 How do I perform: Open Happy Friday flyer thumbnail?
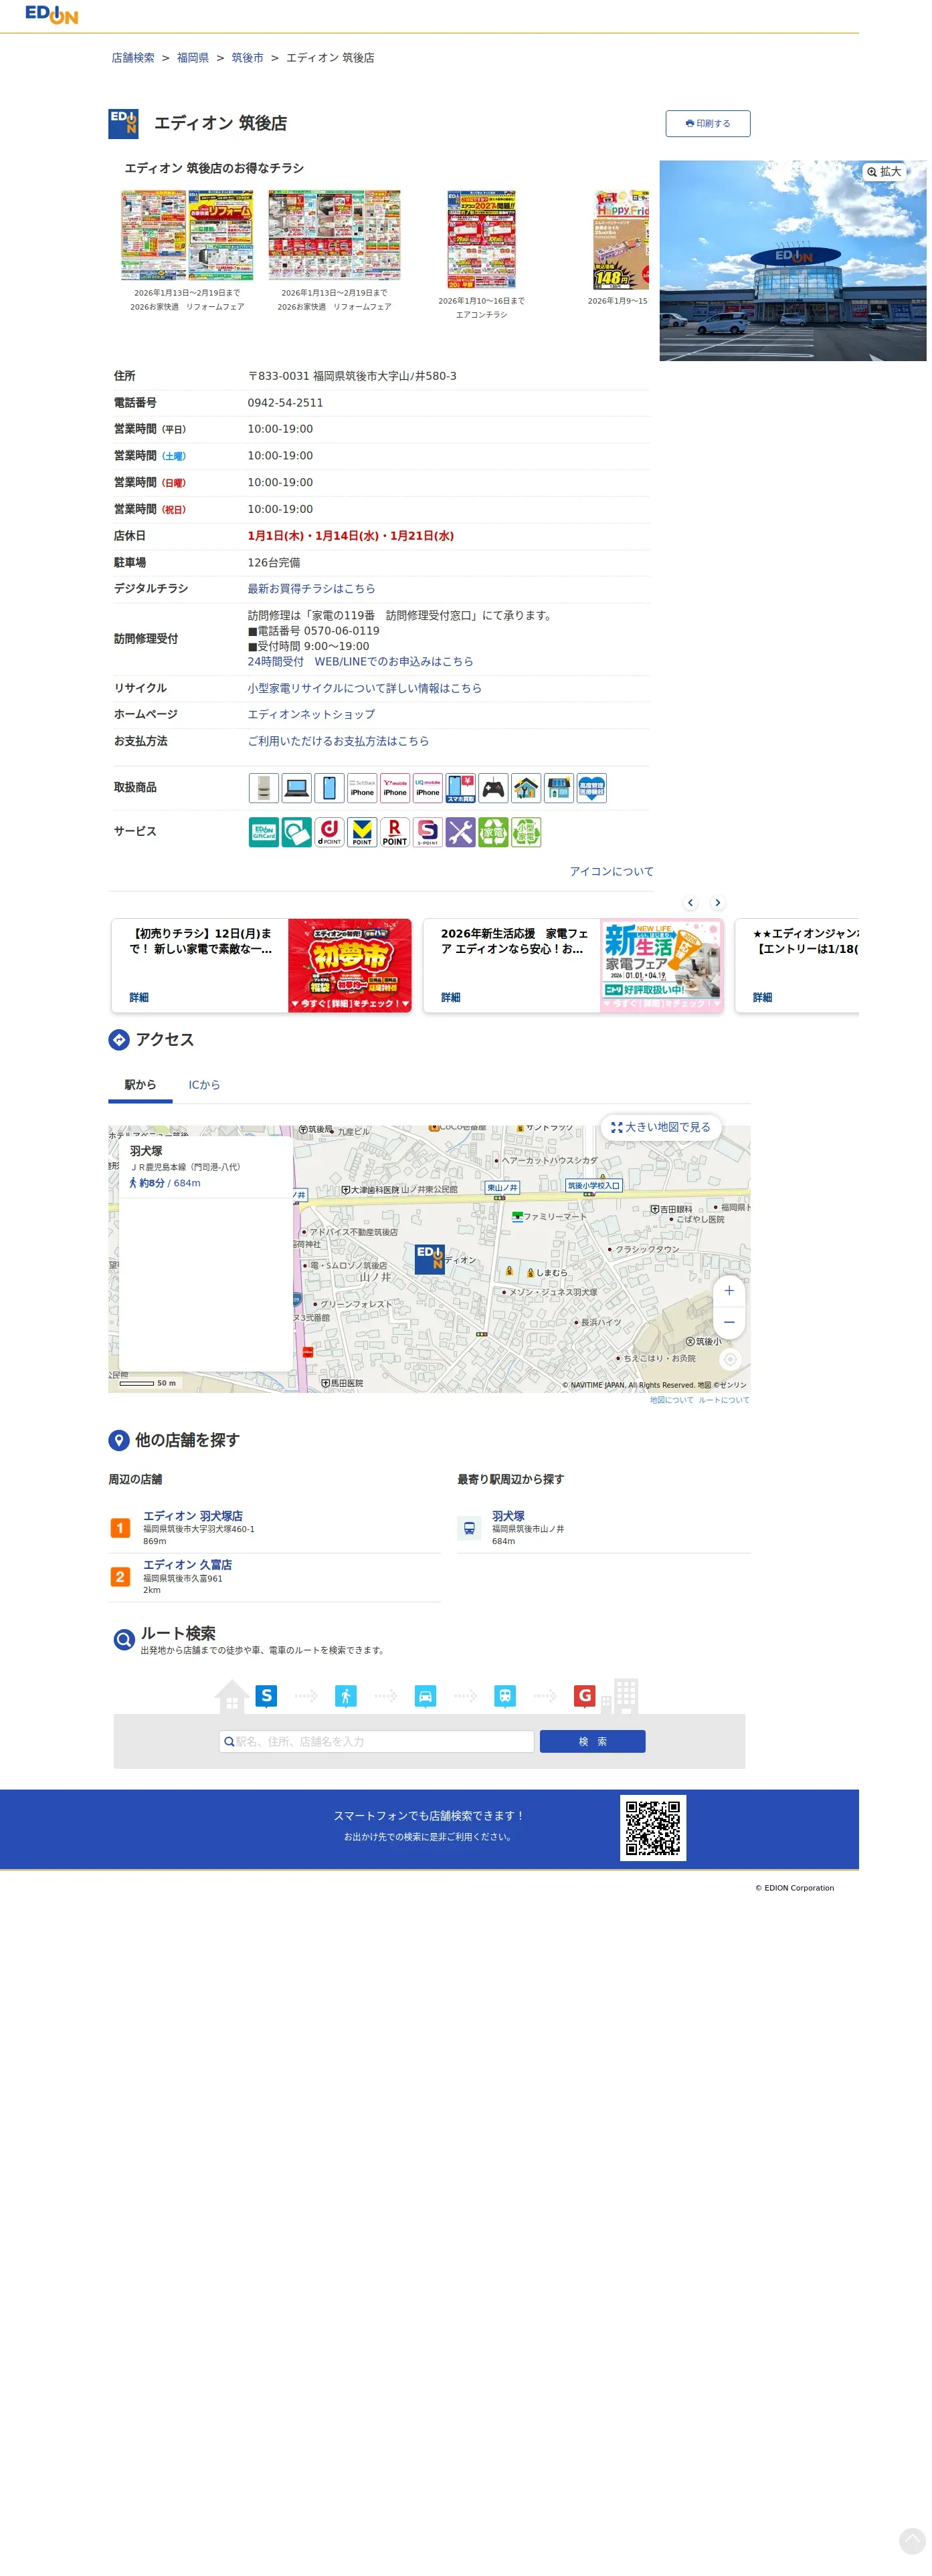point(620,240)
